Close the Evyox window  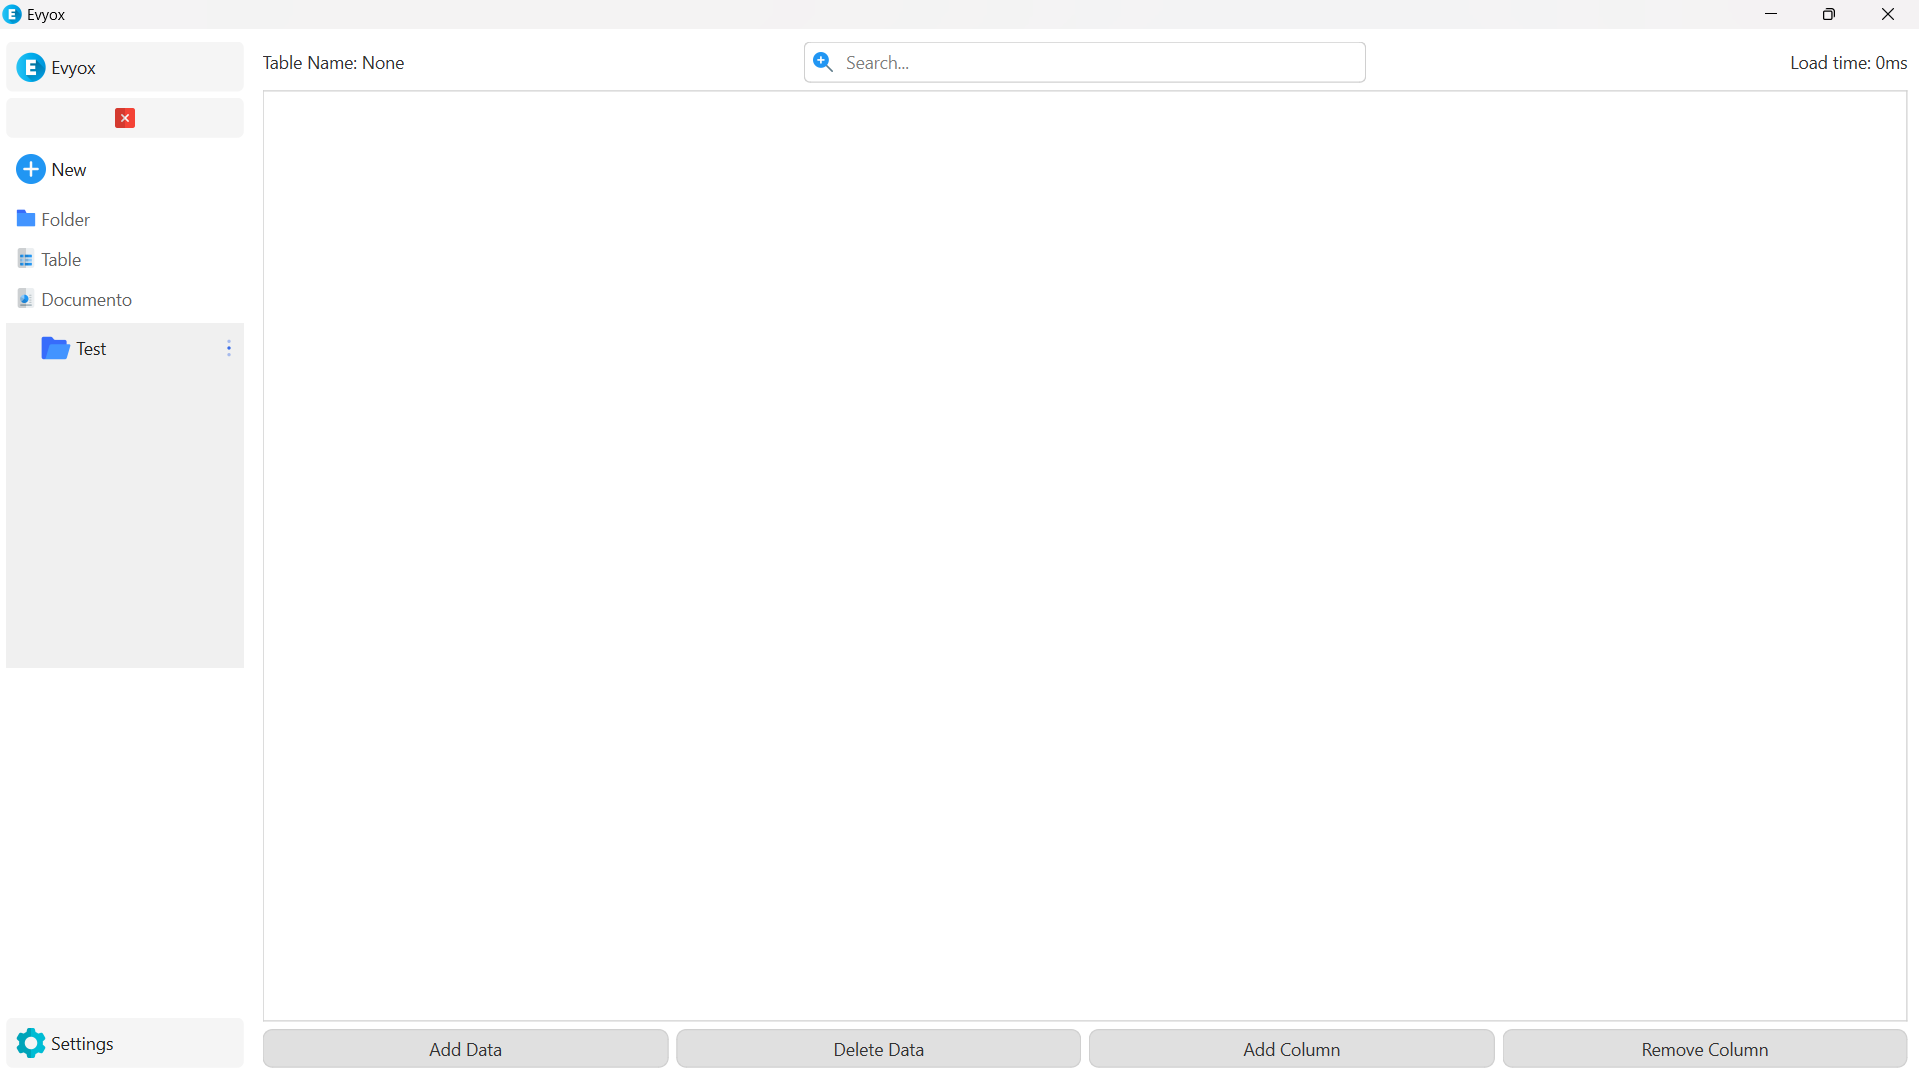pos(1888,14)
